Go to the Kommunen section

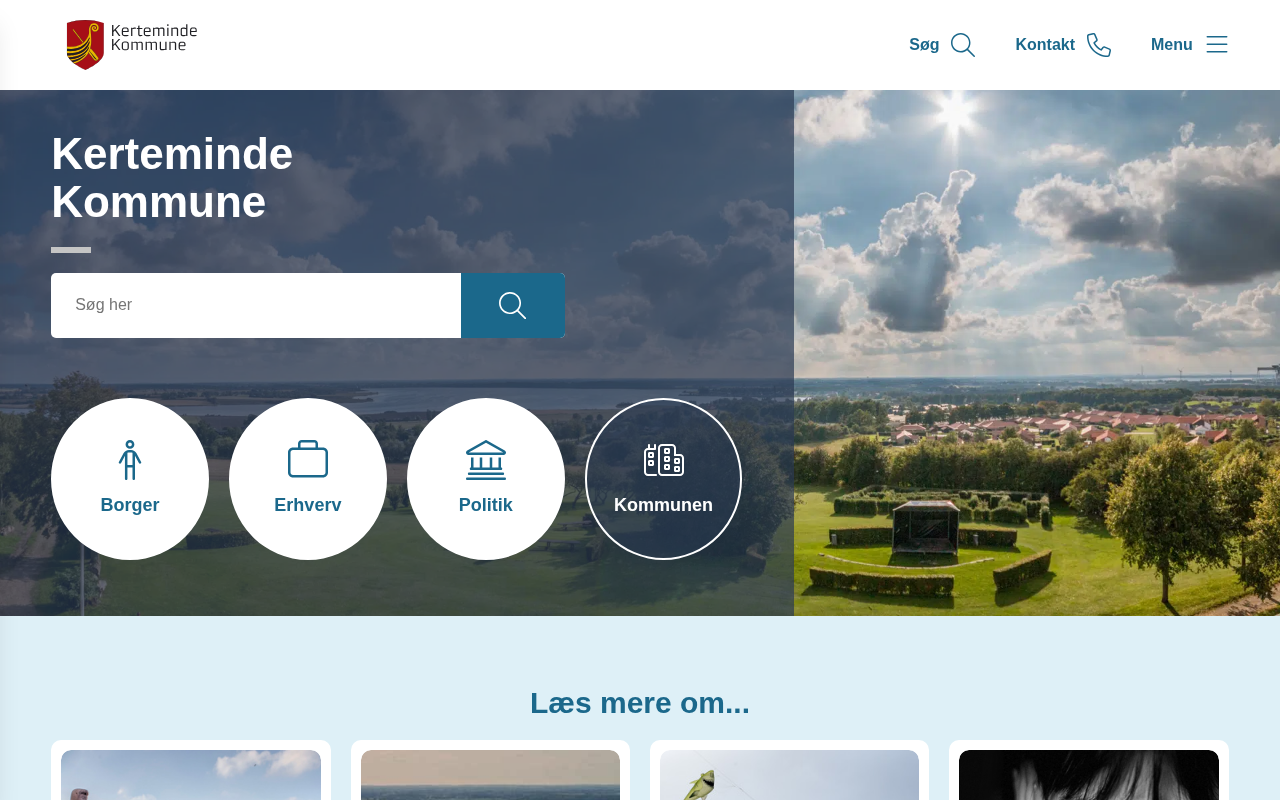point(664,479)
